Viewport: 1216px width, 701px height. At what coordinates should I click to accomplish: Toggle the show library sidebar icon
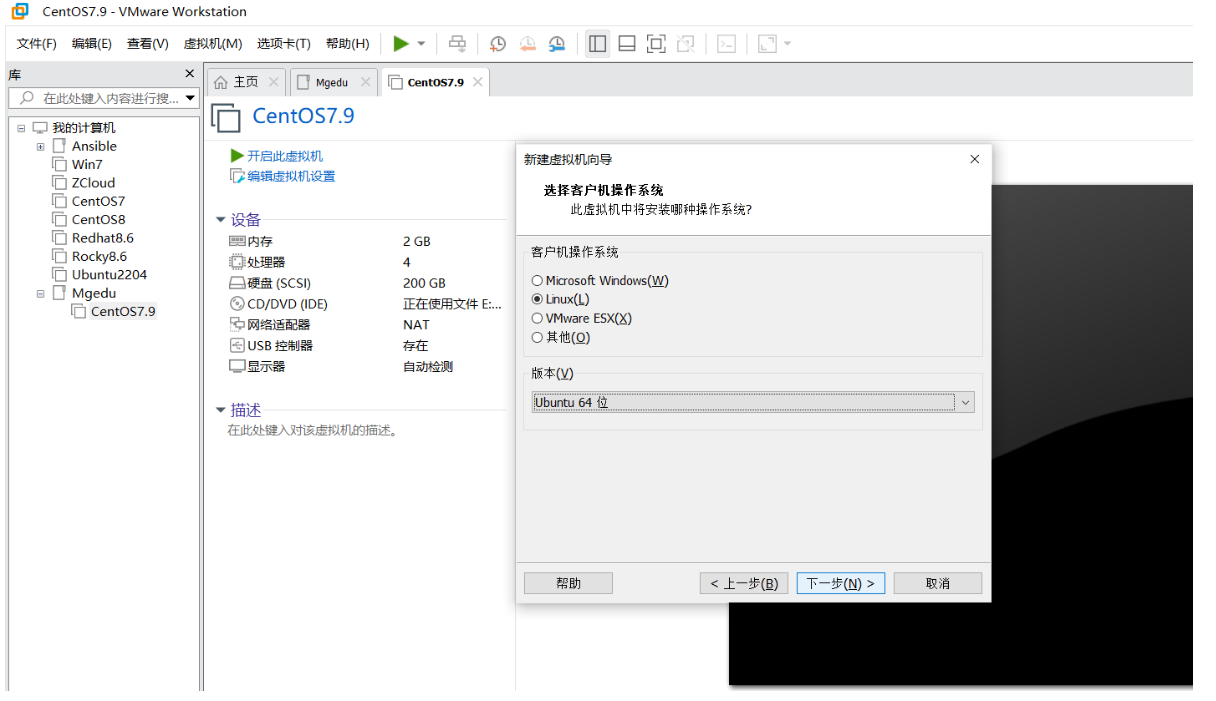(x=598, y=43)
